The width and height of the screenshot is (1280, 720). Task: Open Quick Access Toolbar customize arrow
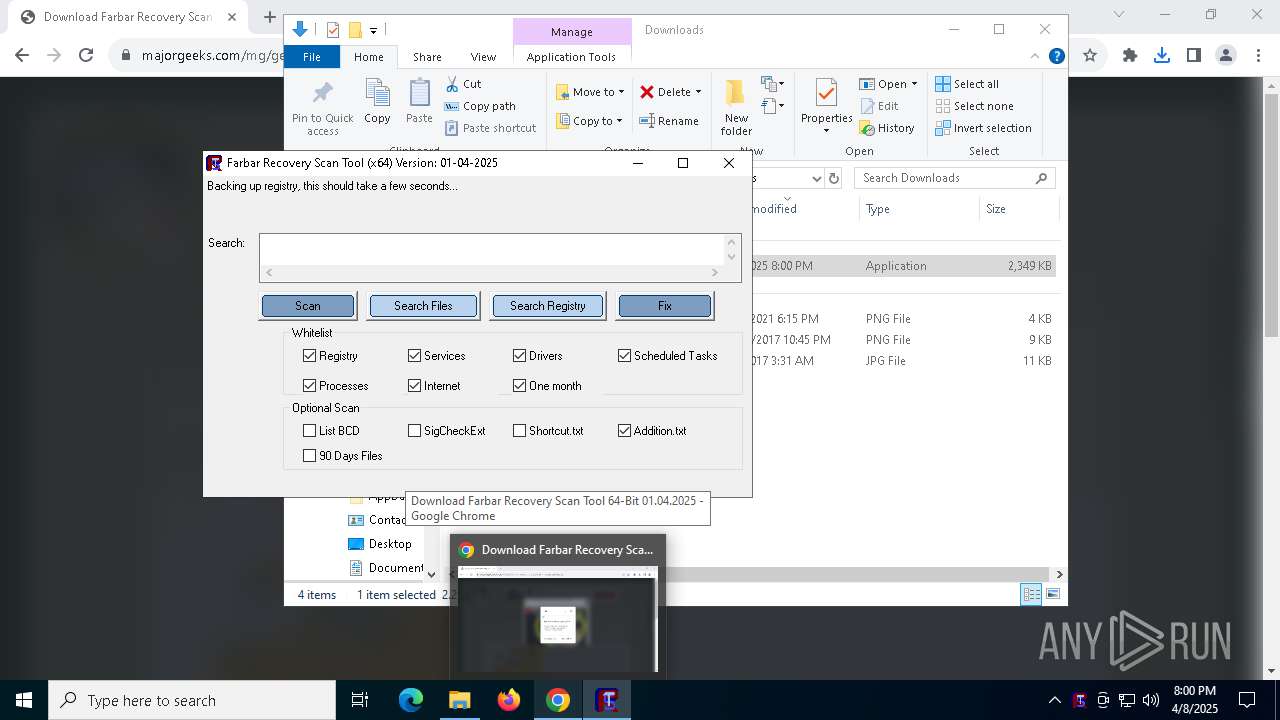tap(373, 31)
